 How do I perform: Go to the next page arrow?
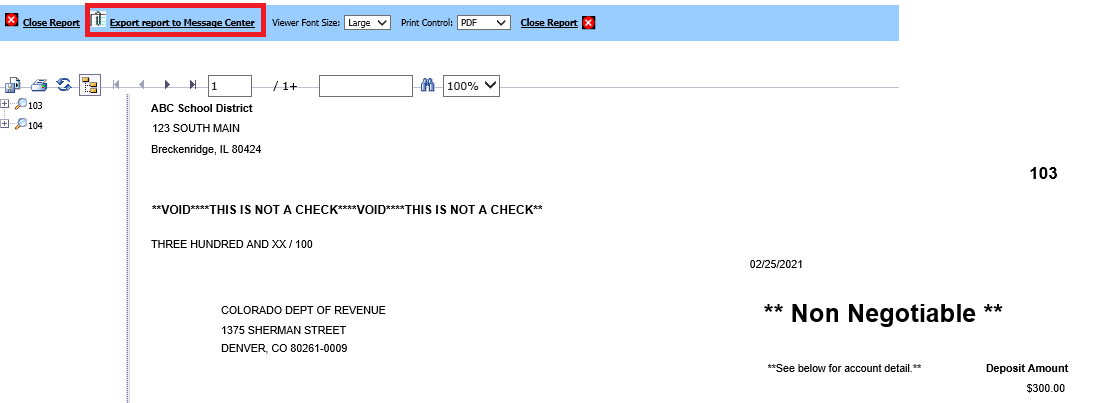[167, 86]
